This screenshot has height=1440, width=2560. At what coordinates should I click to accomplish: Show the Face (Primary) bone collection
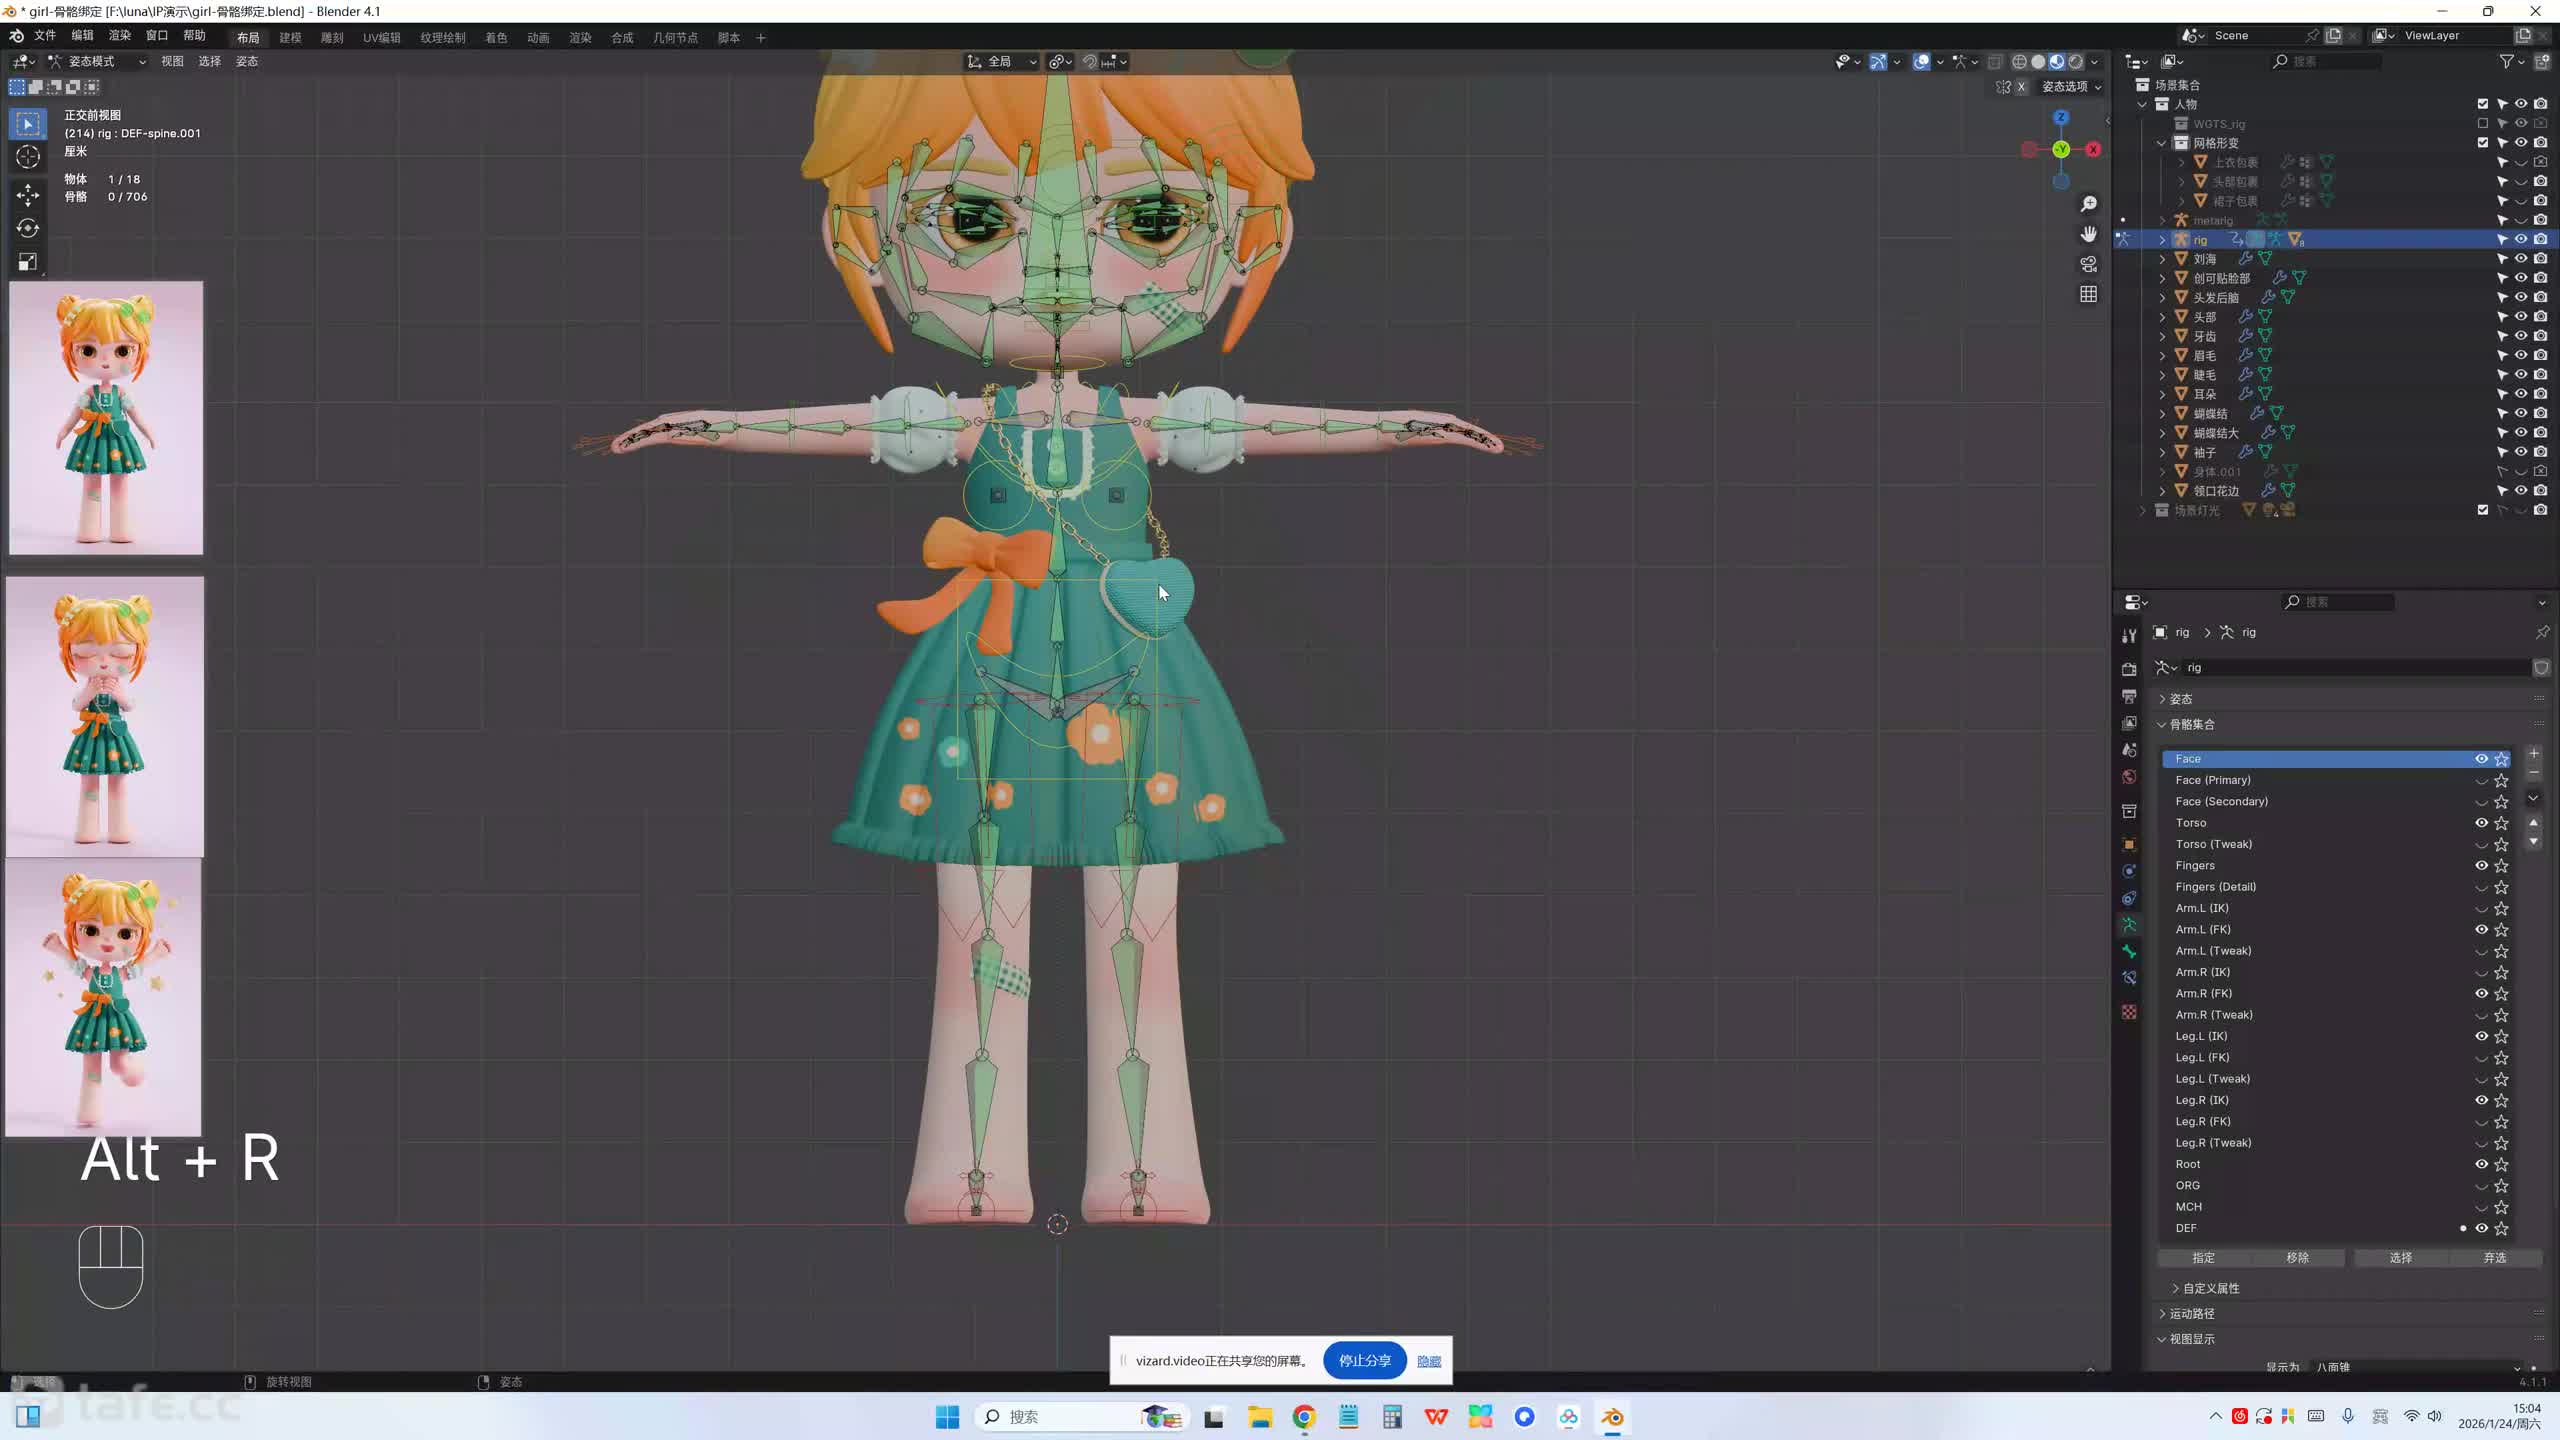2481,781
